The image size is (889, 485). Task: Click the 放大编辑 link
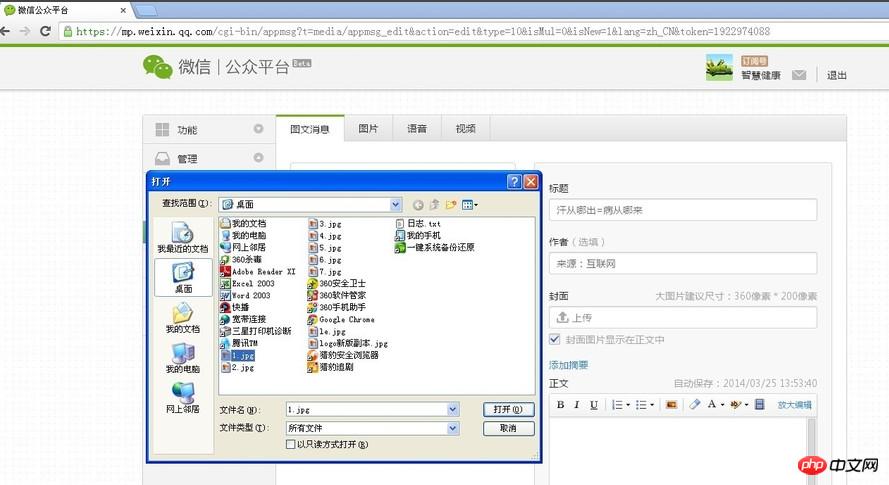(794, 405)
